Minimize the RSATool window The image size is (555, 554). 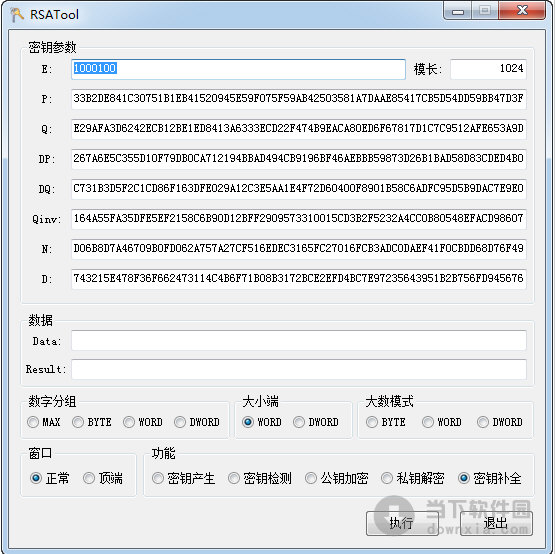457,11
